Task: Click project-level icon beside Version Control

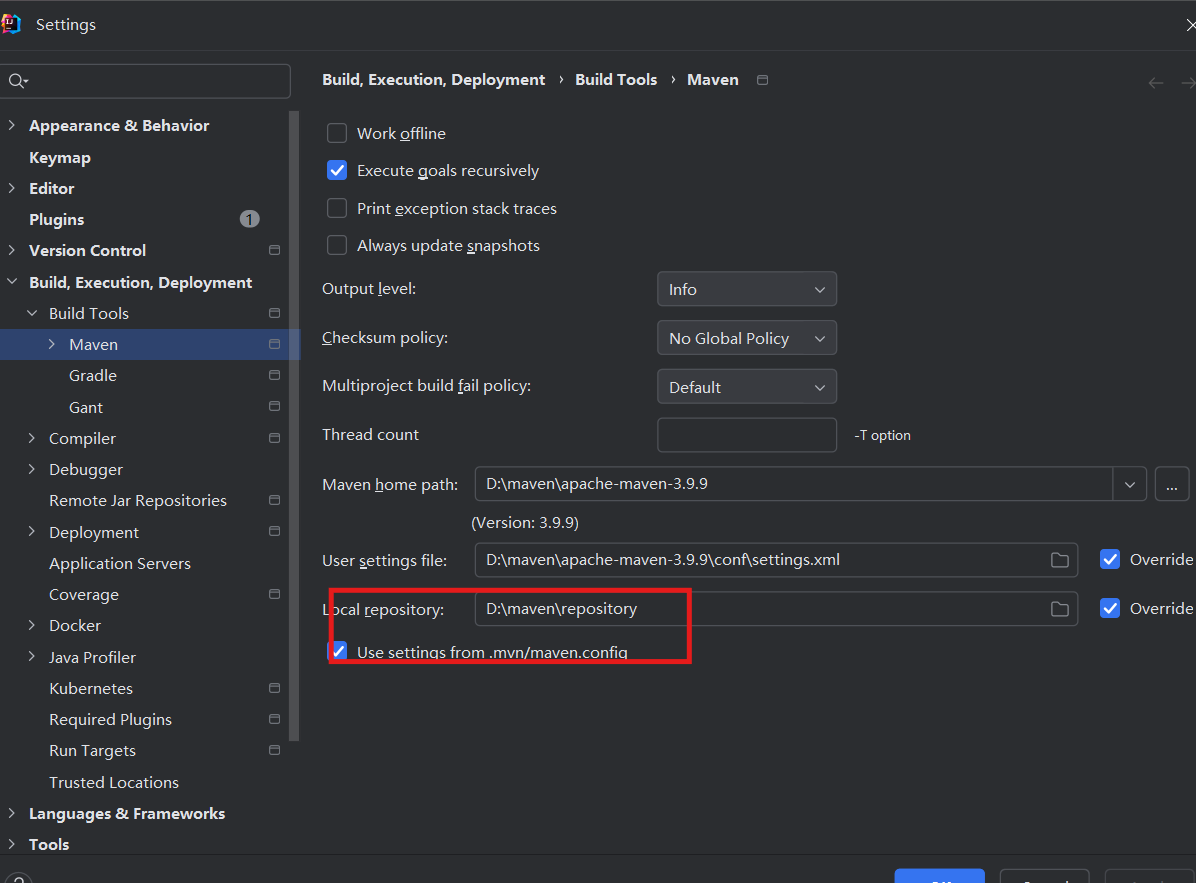Action: (x=275, y=250)
